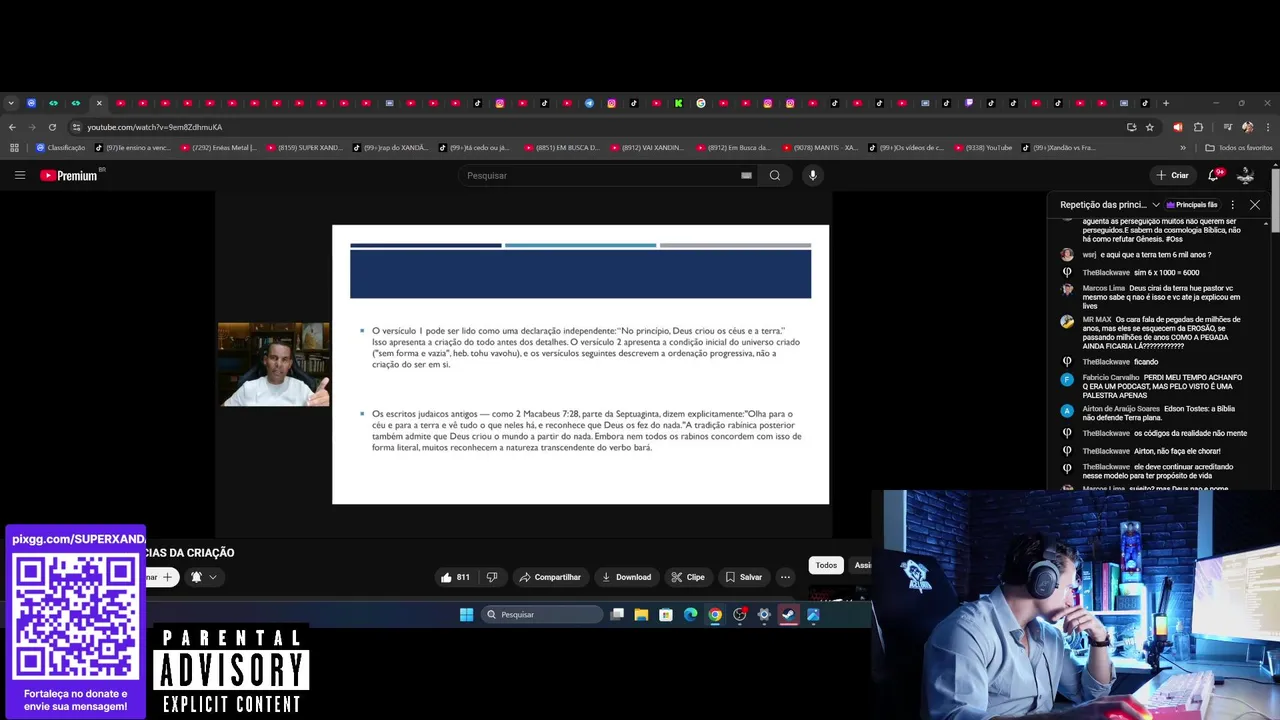This screenshot has width=1280, height=720.
Task: Click chat author name MR MAX
Action: (1096, 320)
